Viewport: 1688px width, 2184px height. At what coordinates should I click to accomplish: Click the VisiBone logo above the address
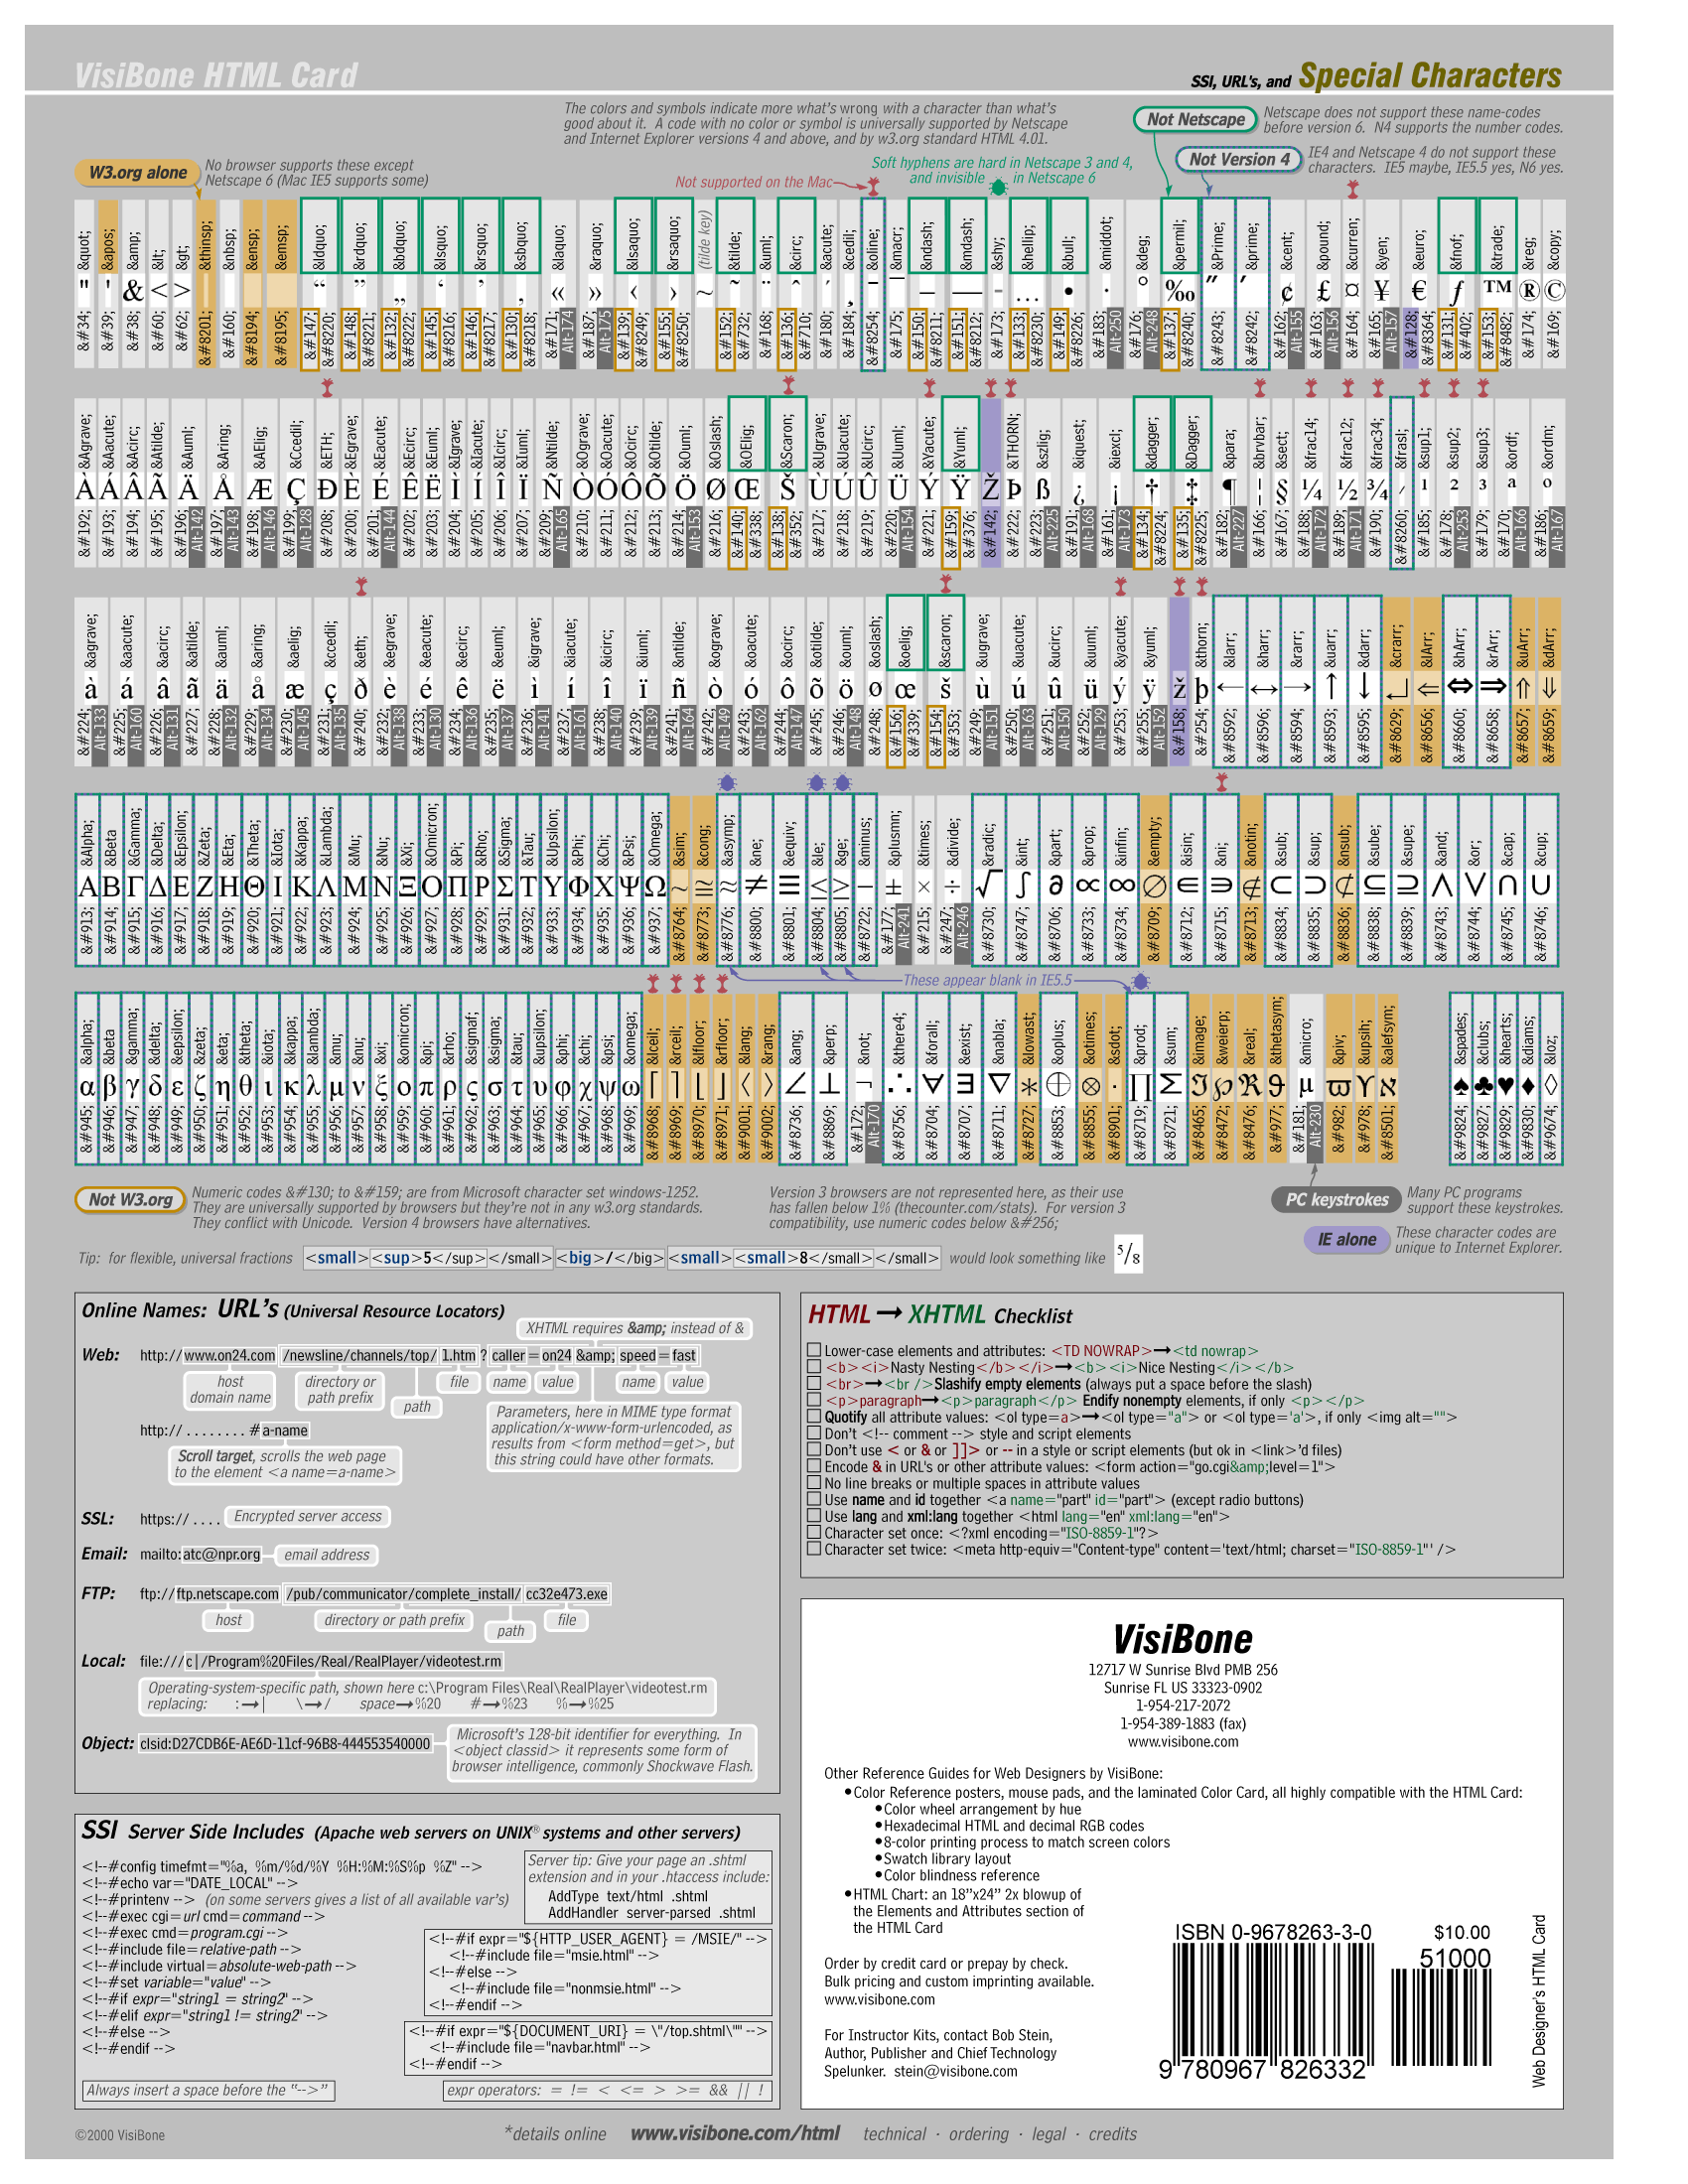1182,1640
